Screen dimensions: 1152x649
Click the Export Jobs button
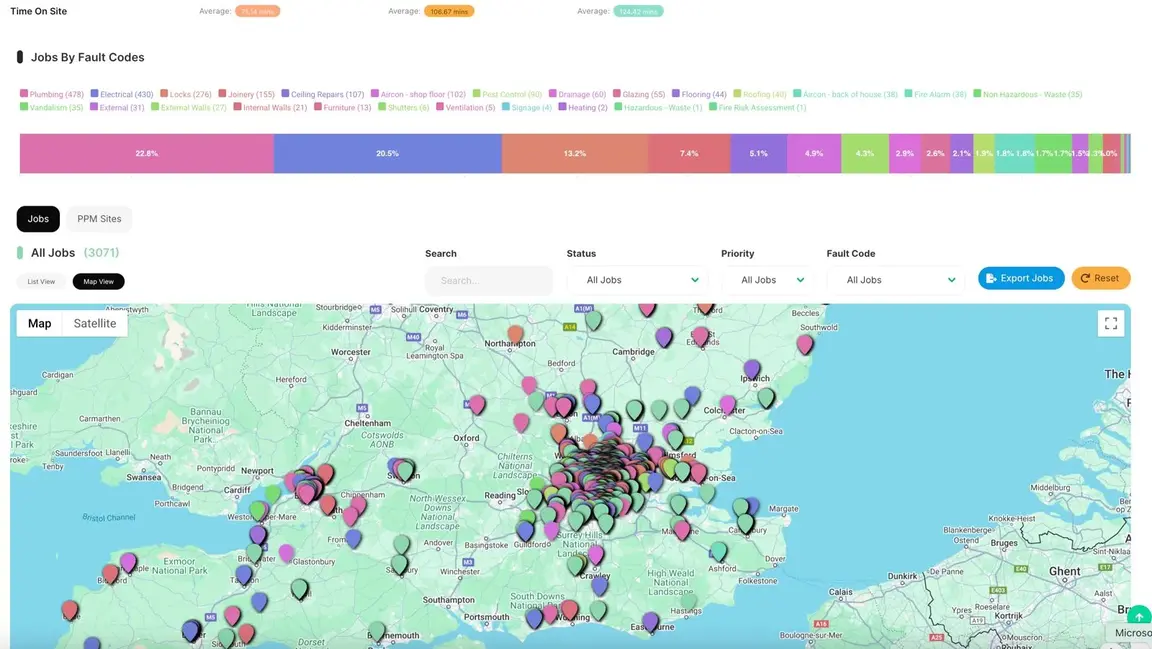(1021, 278)
